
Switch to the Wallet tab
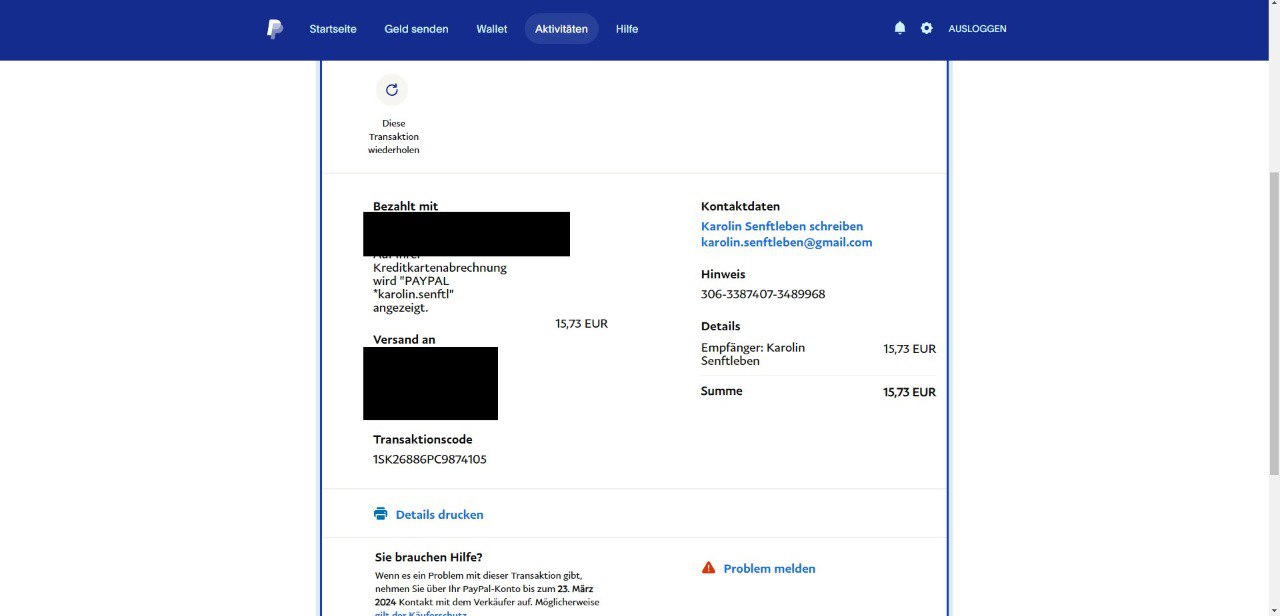coord(491,29)
